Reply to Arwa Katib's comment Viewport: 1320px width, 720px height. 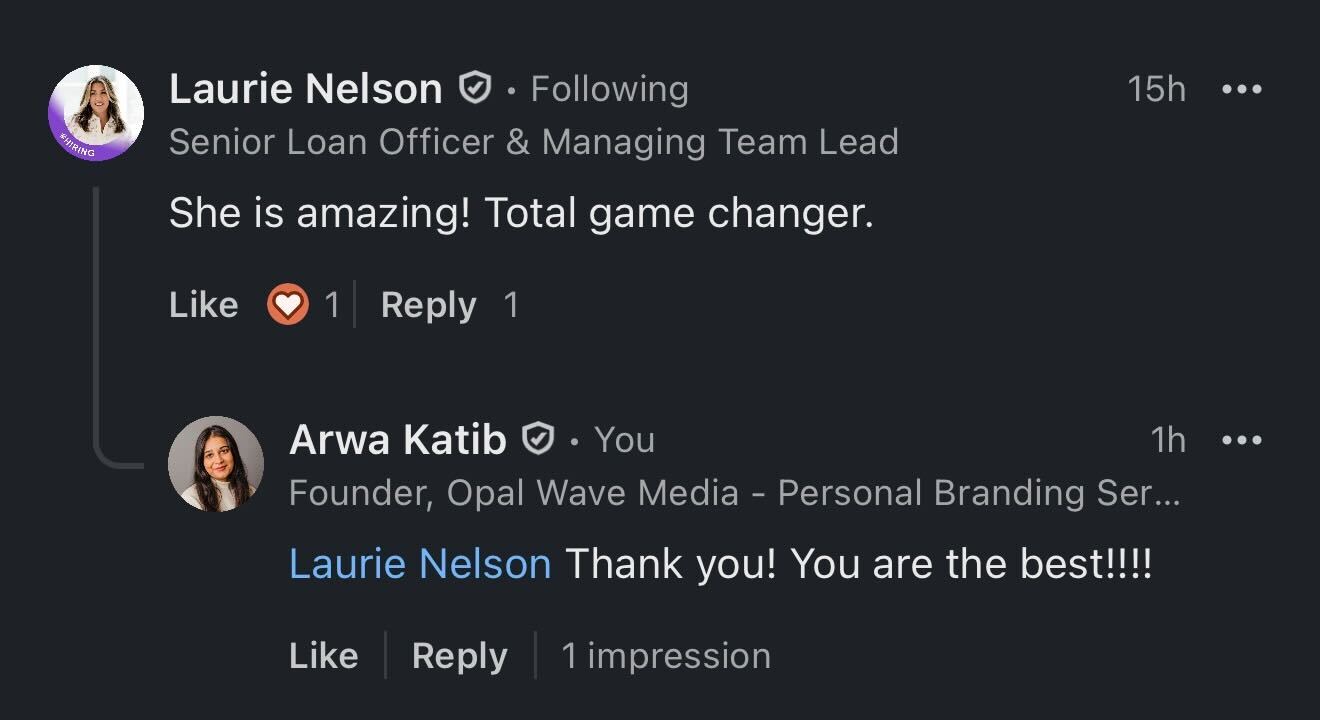point(459,656)
